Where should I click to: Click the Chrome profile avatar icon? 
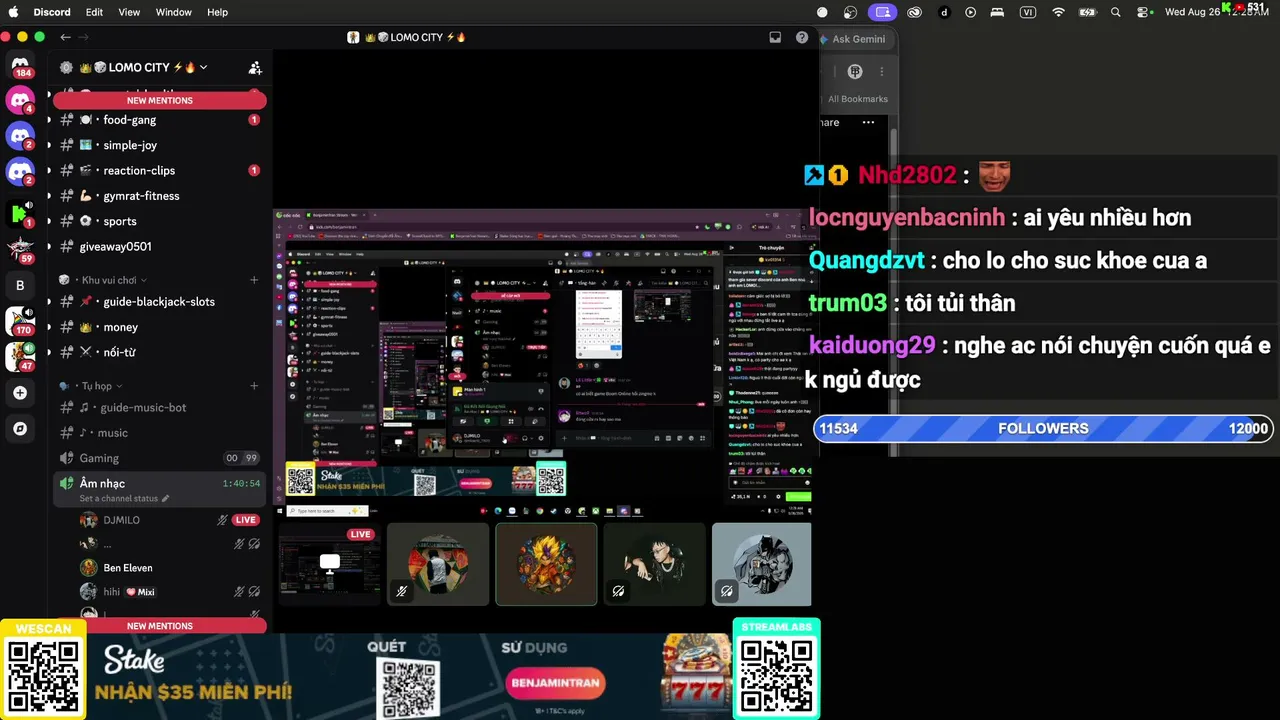[855, 72]
